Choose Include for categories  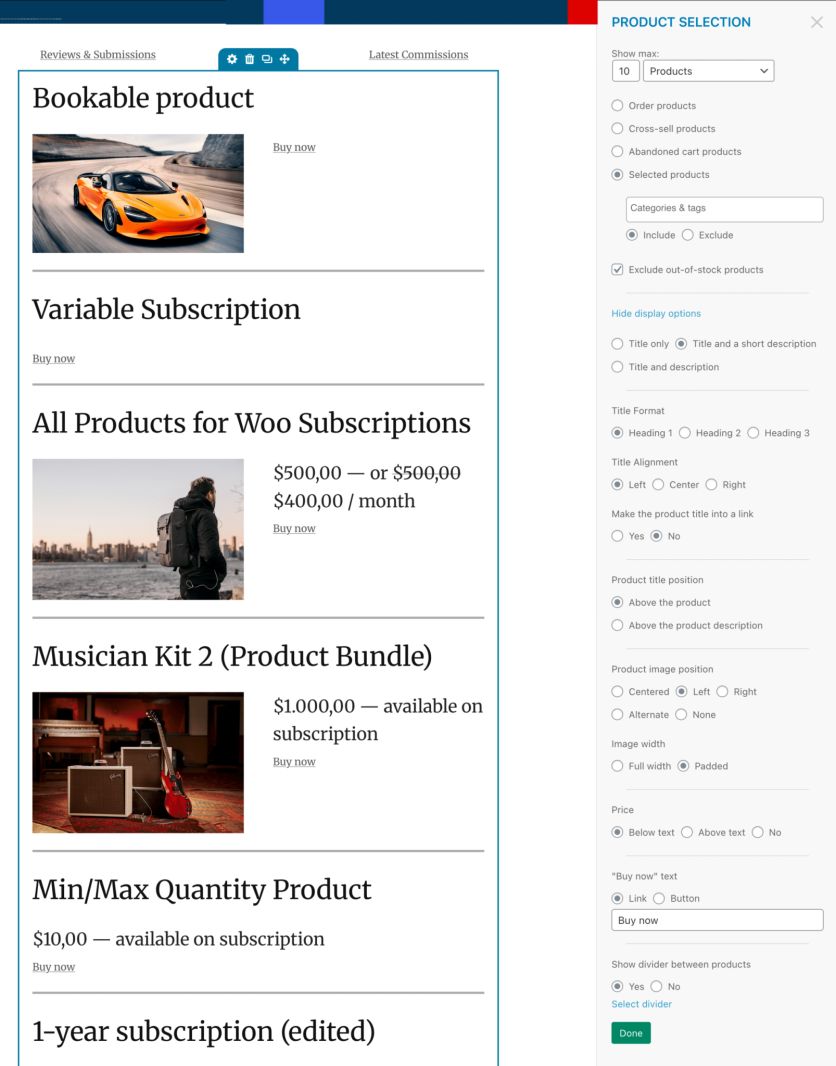tap(632, 235)
